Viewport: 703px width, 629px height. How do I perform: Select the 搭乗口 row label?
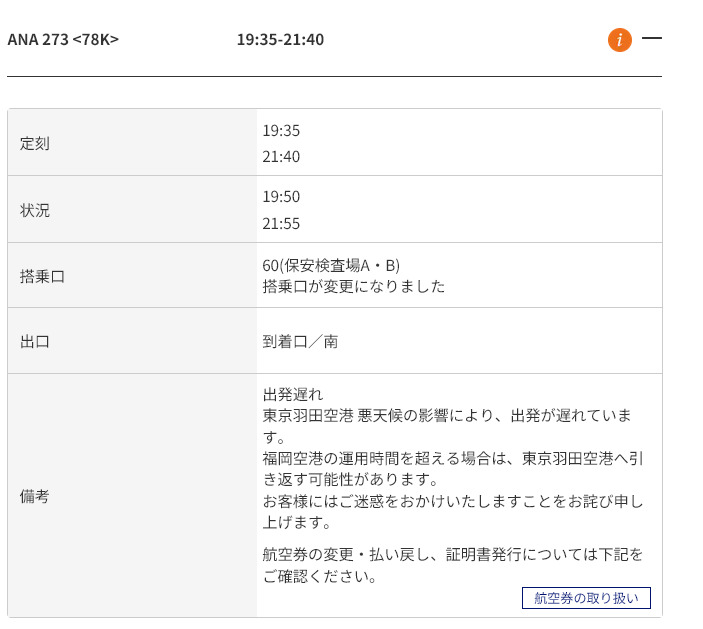click(x=42, y=276)
